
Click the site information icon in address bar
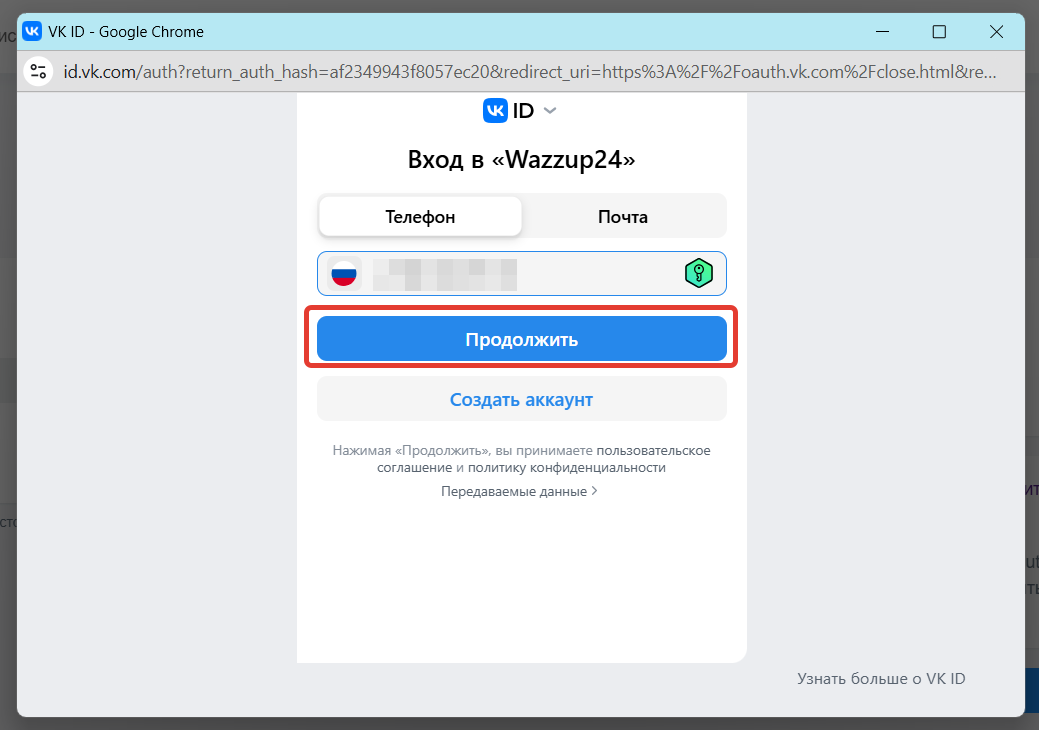(38, 72)
